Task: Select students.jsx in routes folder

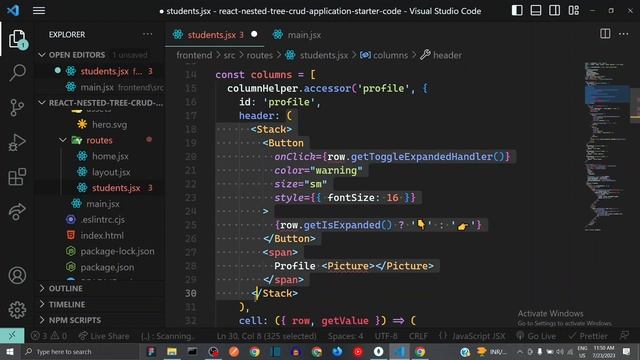Action: click(x=101, y=188)
